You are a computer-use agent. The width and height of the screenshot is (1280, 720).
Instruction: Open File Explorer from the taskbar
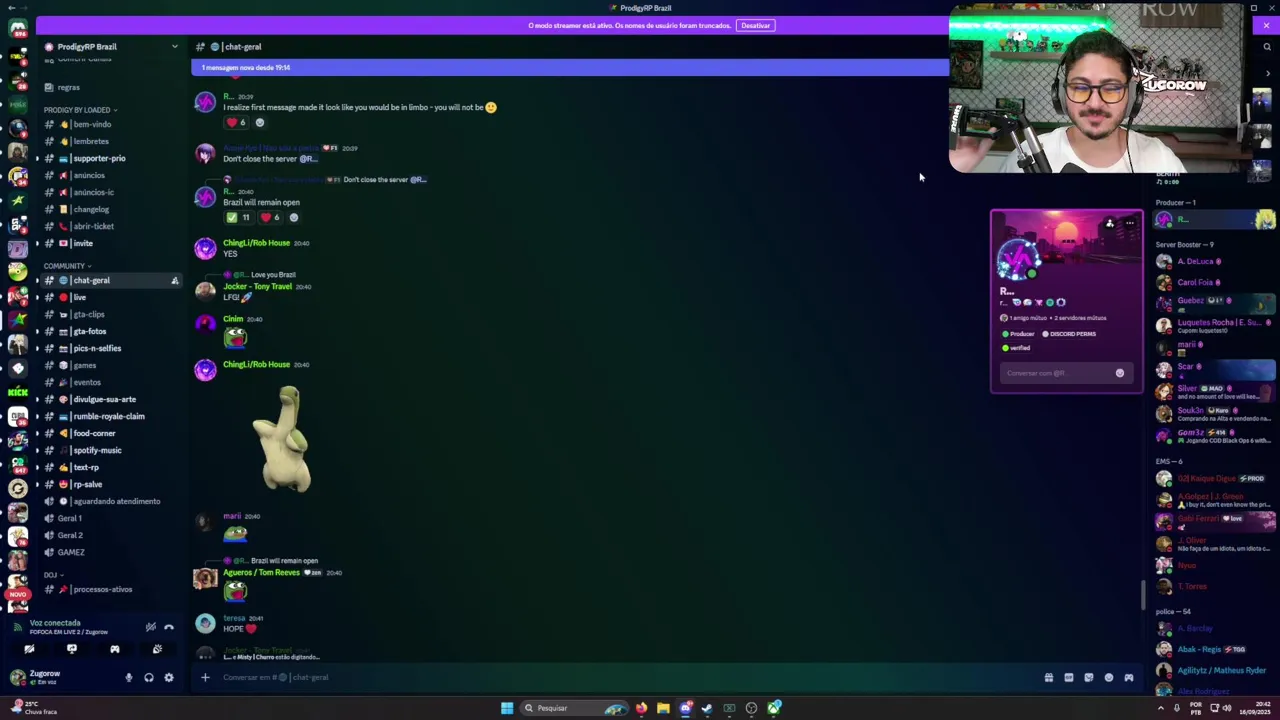(663, 708)
